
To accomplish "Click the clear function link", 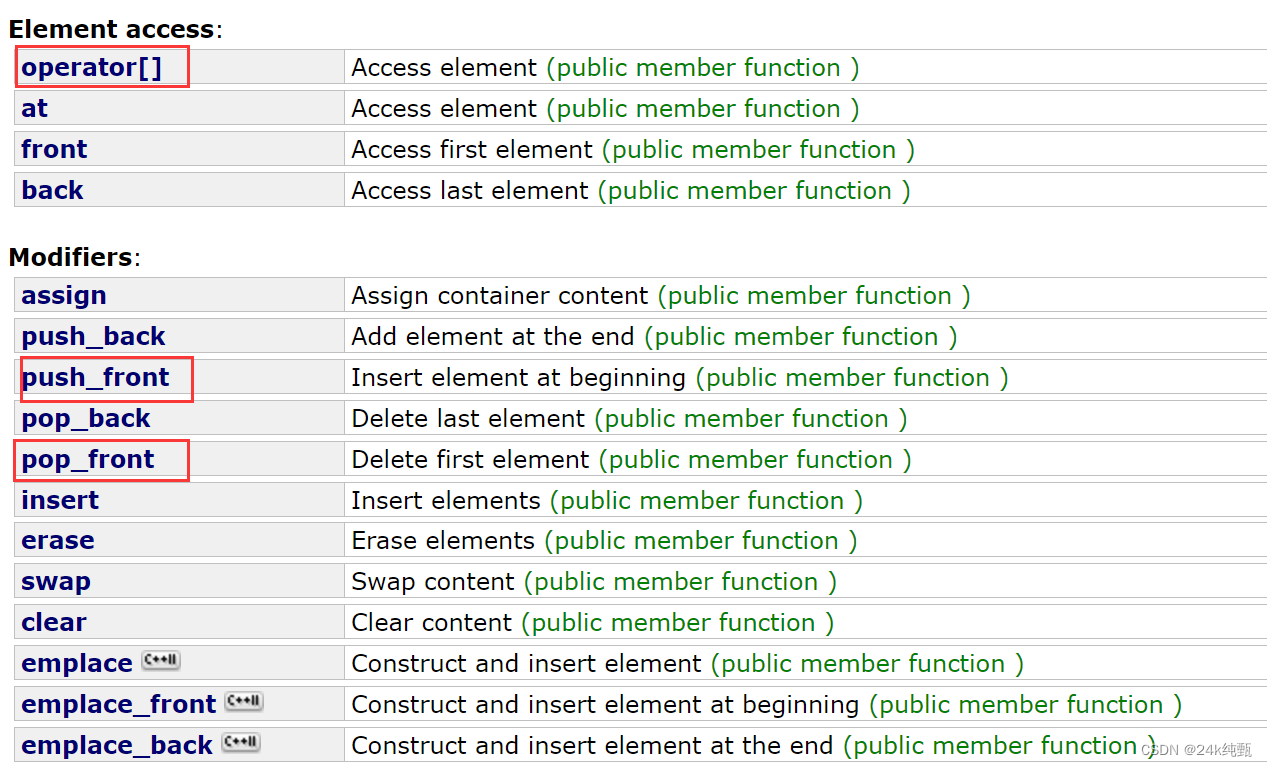I will pyautogui.click(x=54, y=623).
